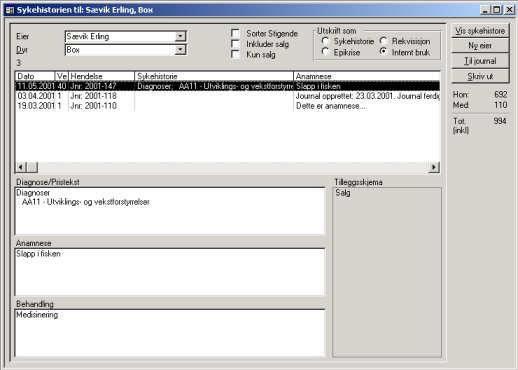This screenshot has width=518, height=370.
Task: Click the Sykehistorie column header
Action: (214, 76)
